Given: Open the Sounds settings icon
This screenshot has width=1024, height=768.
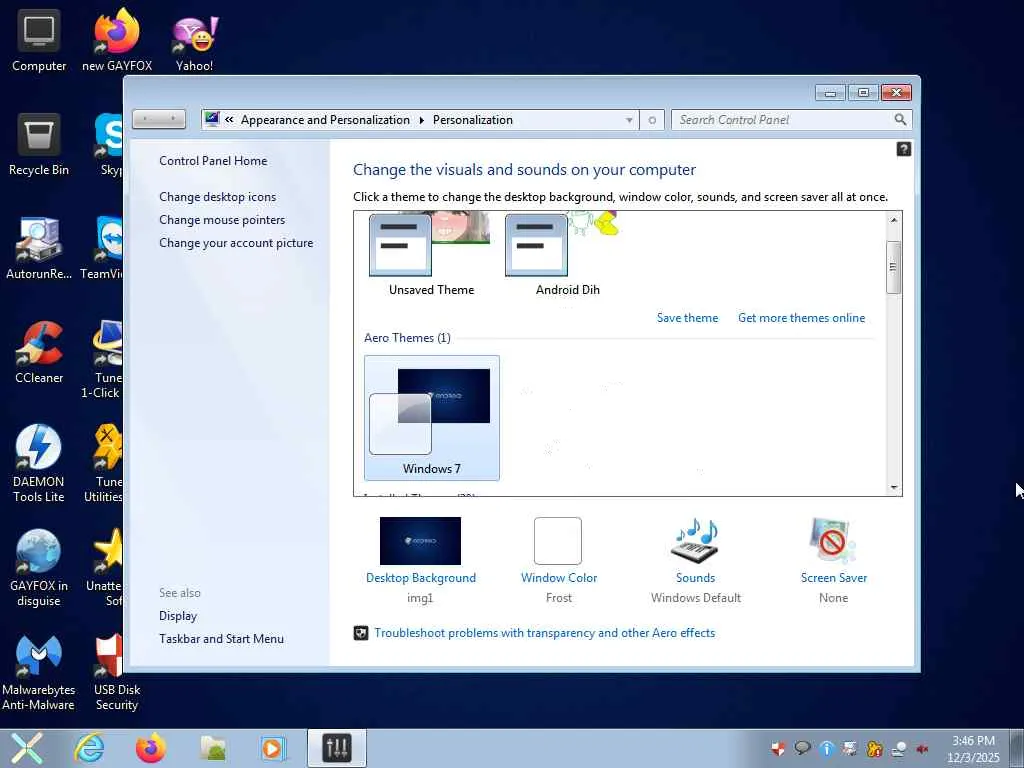Looking at the screenshot, I should click(696, 541).
